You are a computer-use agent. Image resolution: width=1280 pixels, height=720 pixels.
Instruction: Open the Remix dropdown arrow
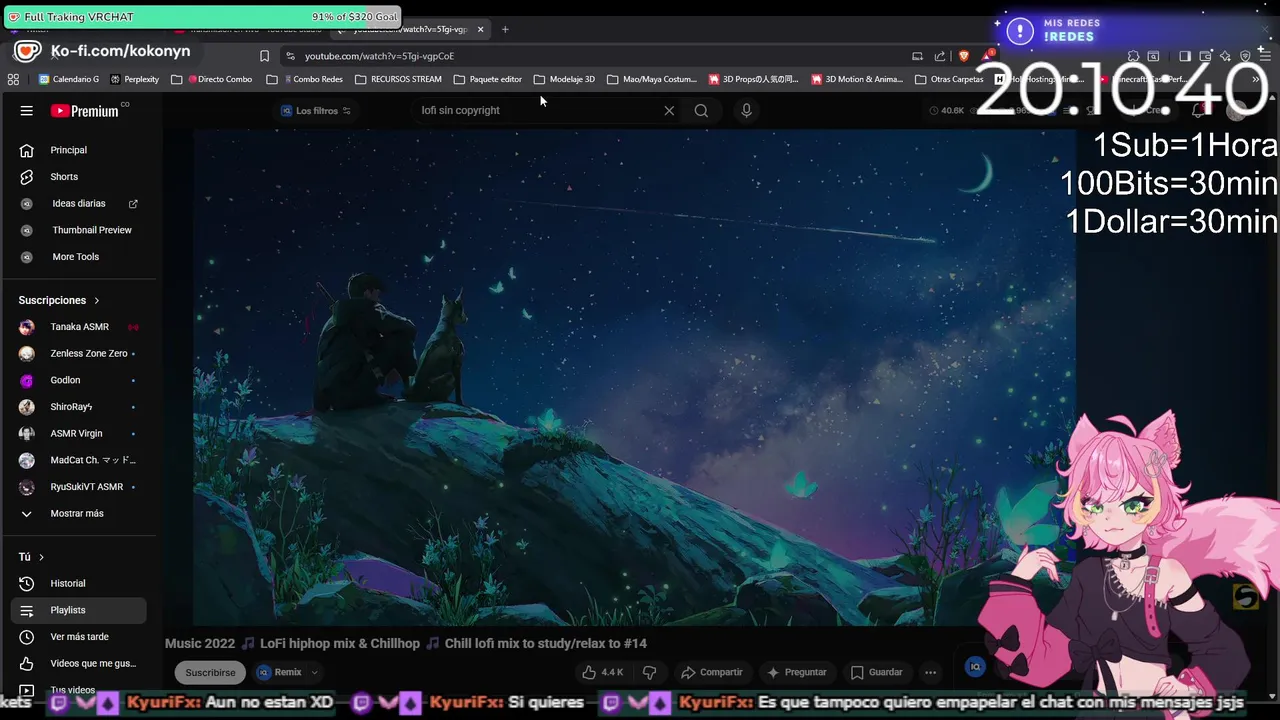314,673
